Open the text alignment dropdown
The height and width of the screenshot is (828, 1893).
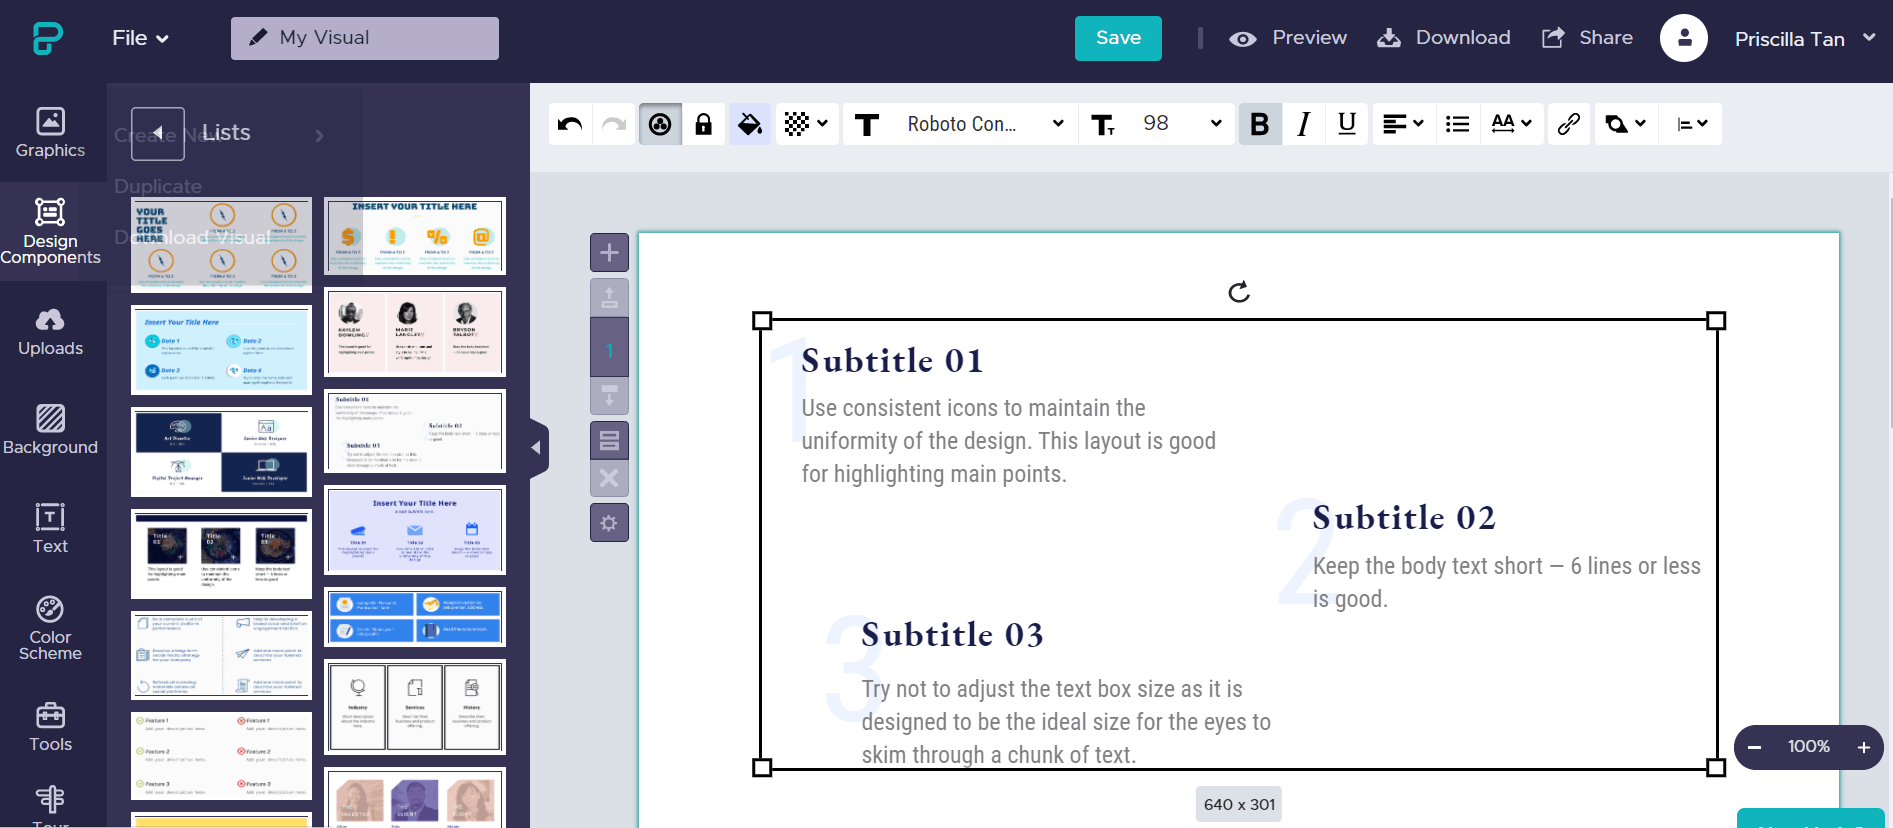1403,124
